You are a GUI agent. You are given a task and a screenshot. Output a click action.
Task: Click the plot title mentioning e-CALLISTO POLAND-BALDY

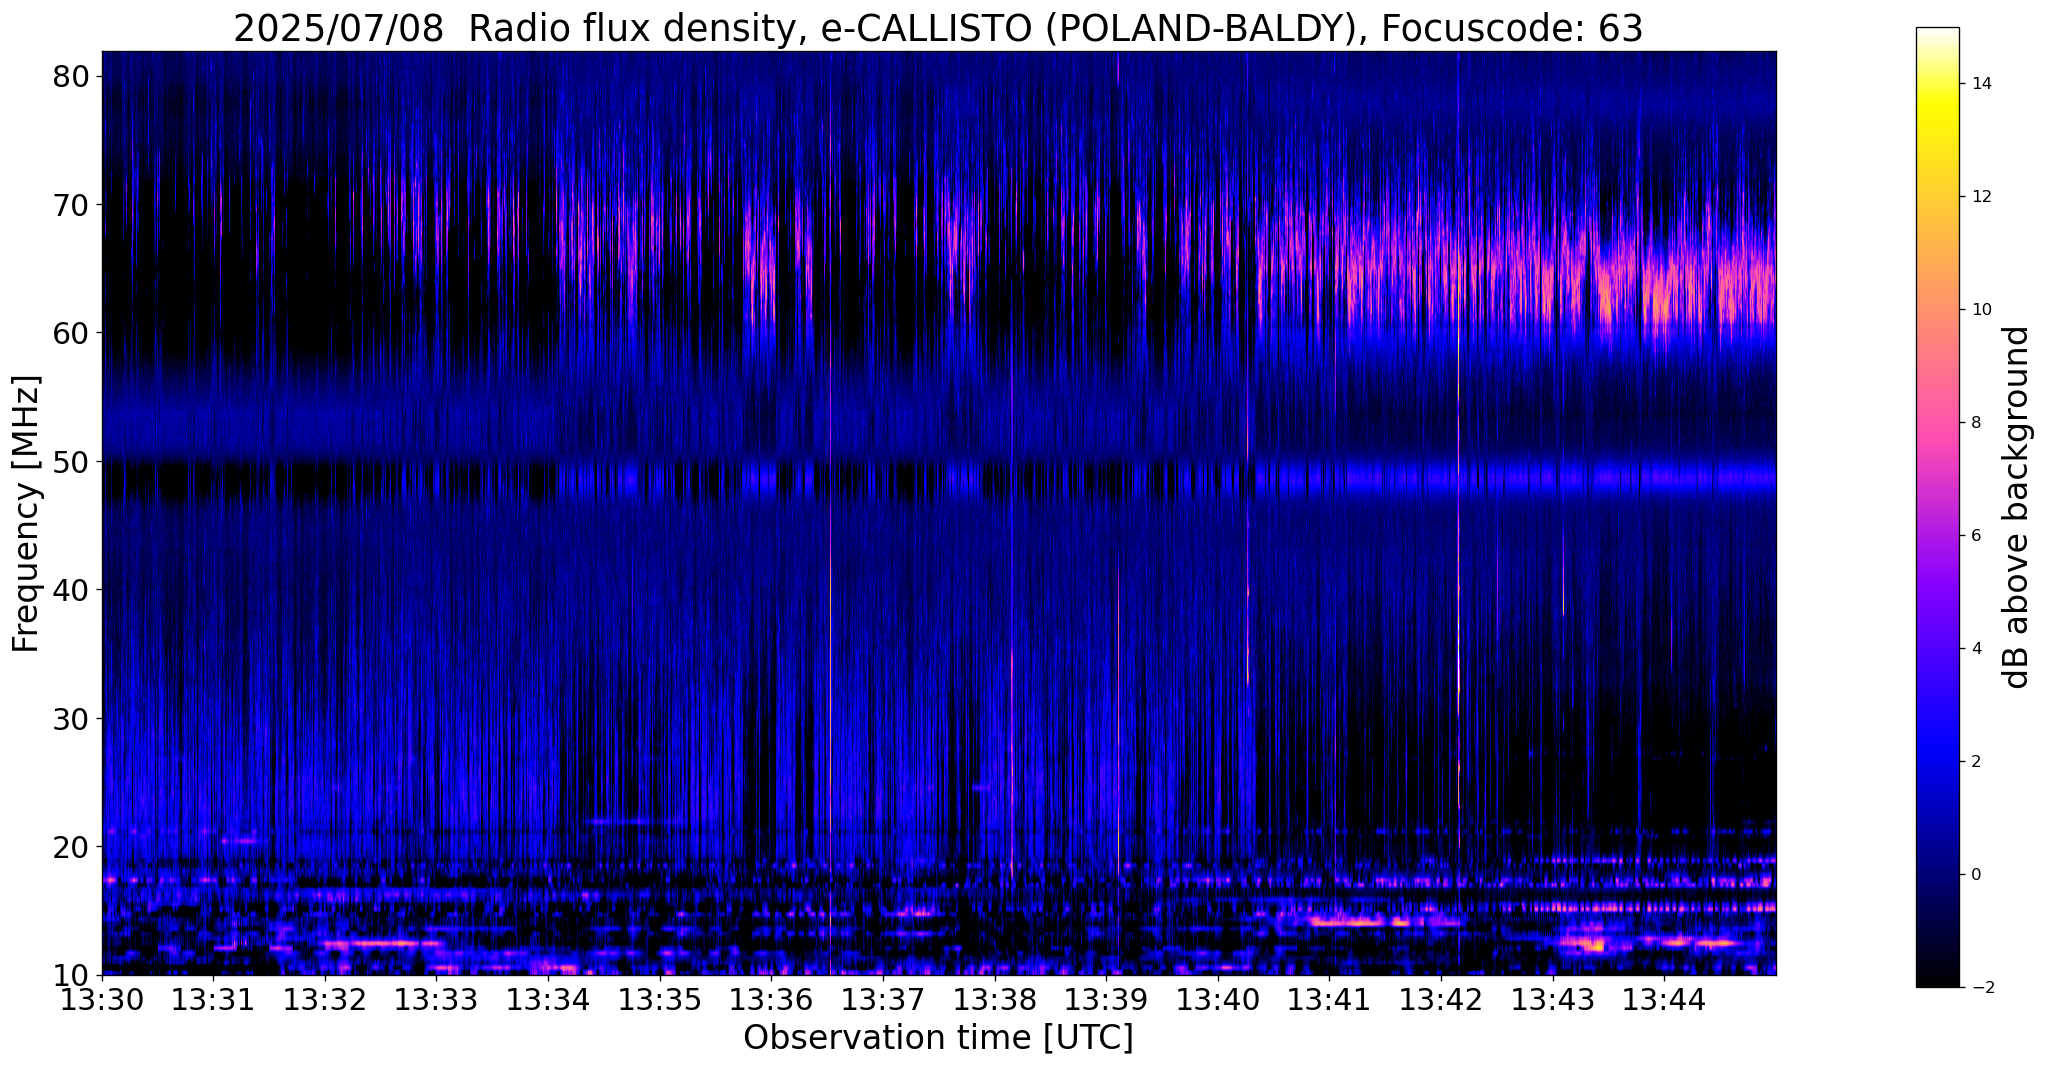(938, 29)
